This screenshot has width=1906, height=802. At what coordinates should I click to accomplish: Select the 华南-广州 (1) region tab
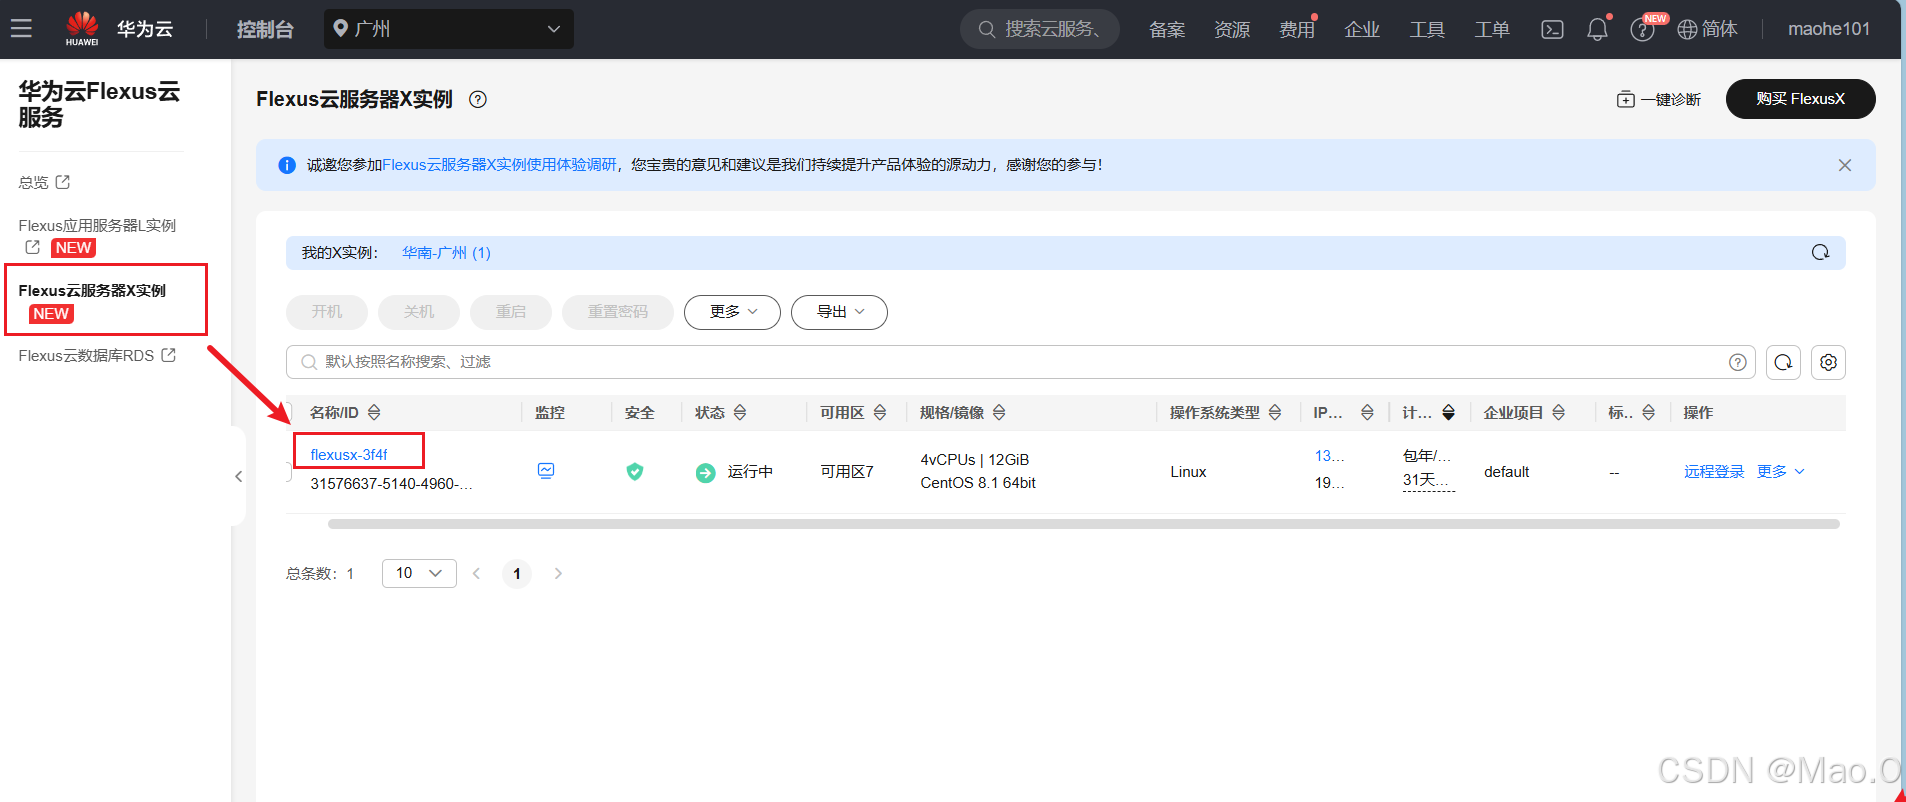coord(446,253)
